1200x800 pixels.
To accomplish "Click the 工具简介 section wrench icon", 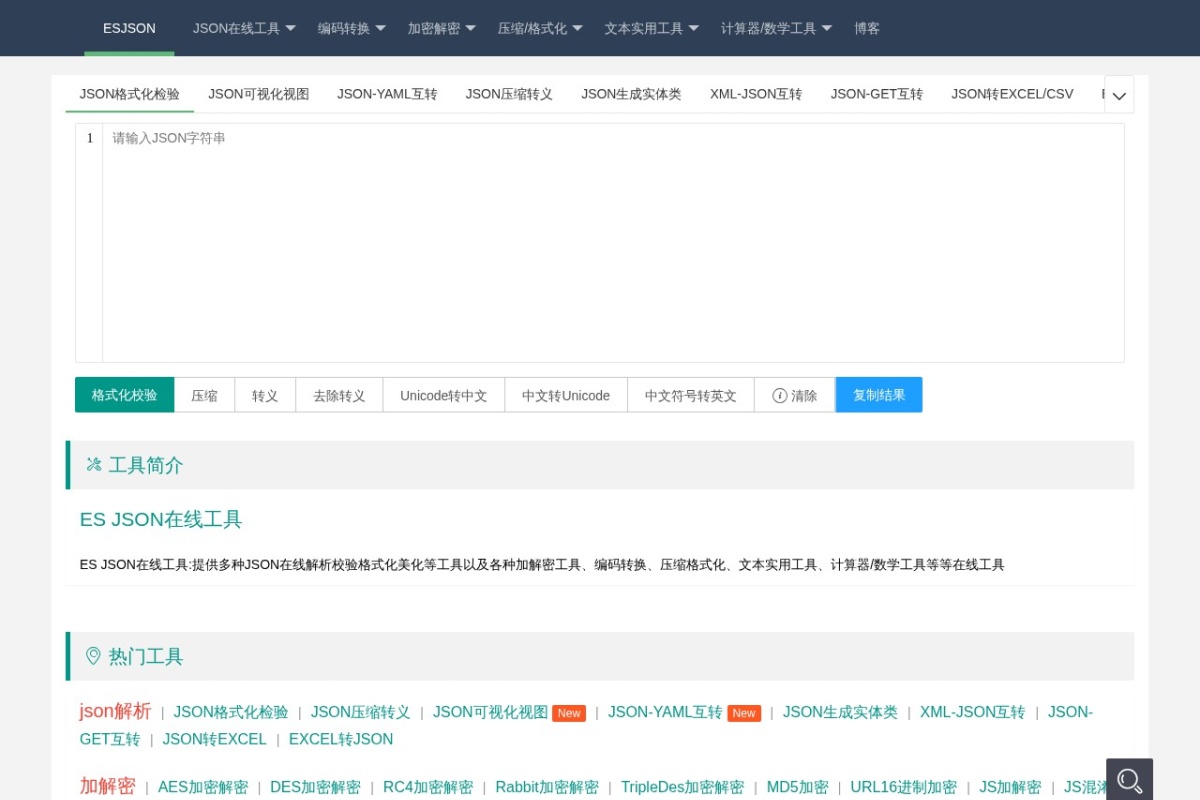I will click(x=94, y=464).
